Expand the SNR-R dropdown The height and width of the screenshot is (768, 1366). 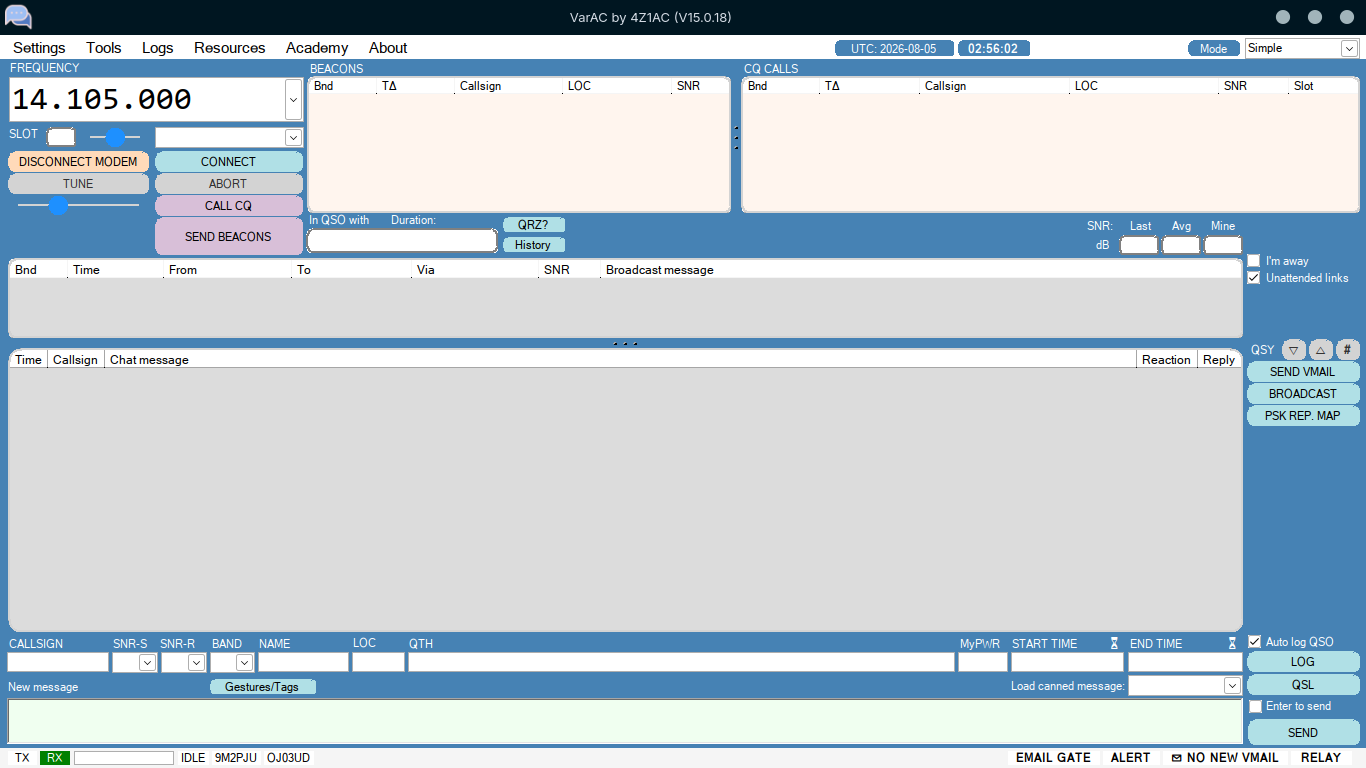(x=196, y=662)
